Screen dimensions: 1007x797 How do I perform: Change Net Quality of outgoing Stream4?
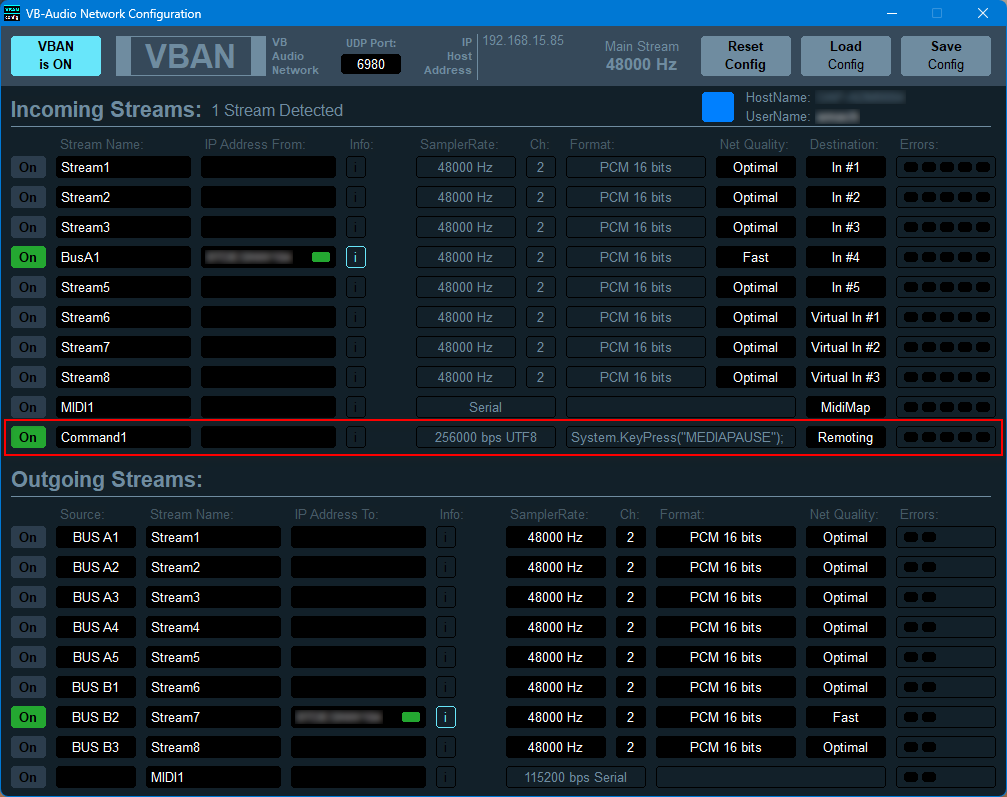[x=846, y=627]
